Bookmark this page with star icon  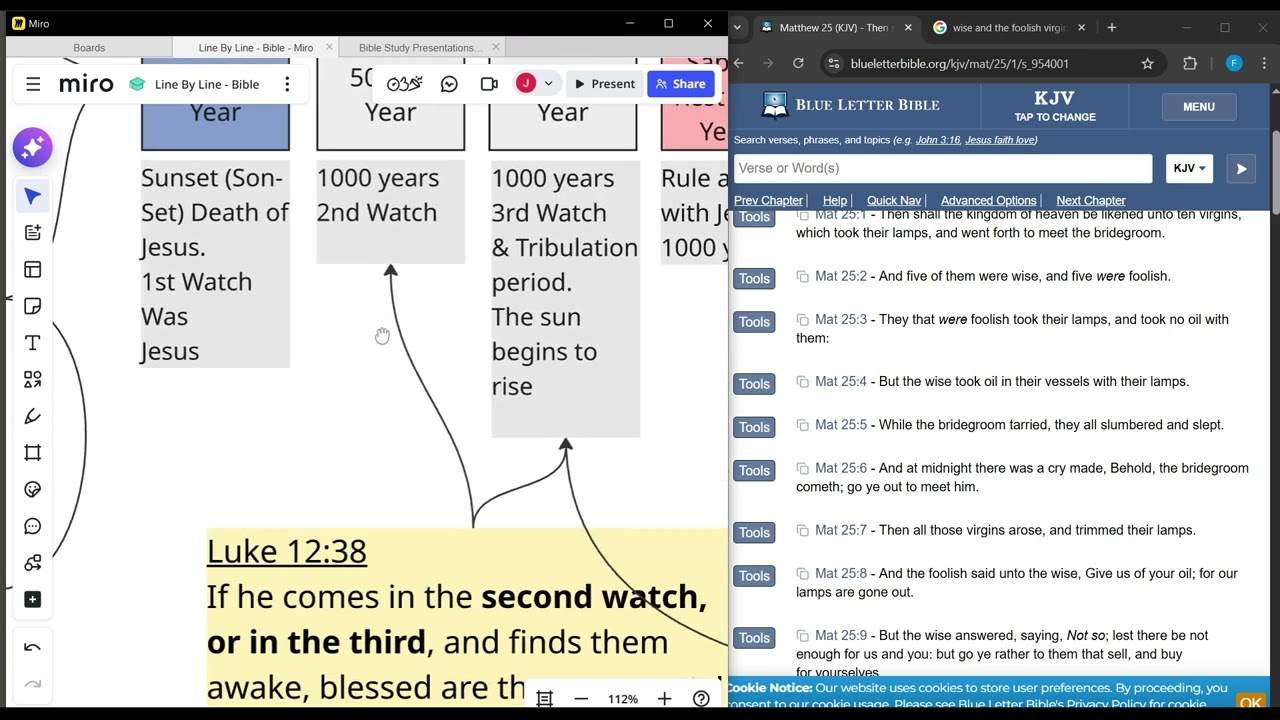(x=1147, y=63)
